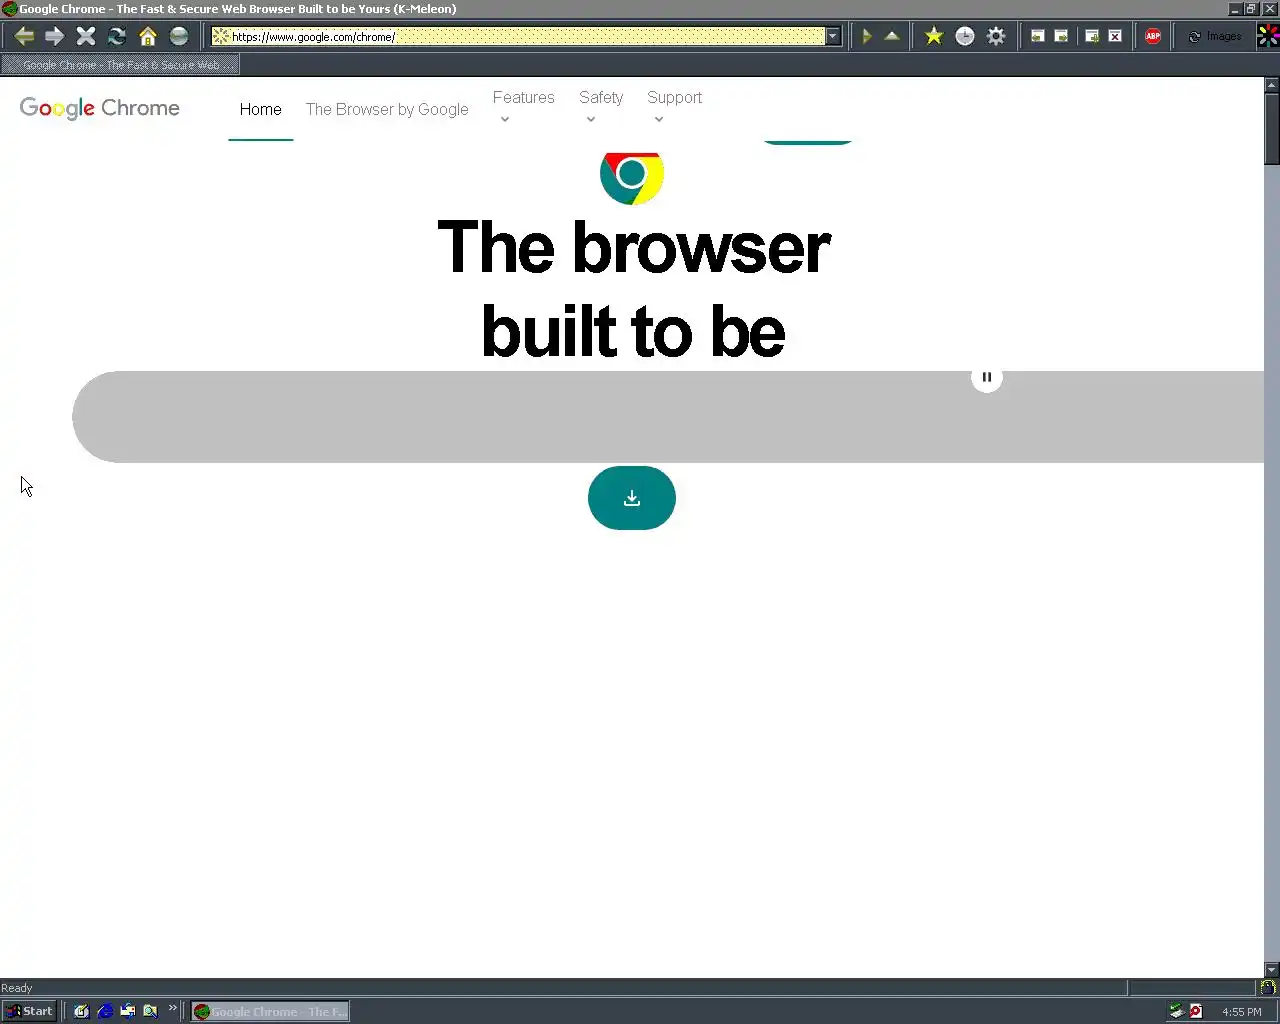Open the address bar dropdown arrow
1280x1024 pixels.
point(832,36)
